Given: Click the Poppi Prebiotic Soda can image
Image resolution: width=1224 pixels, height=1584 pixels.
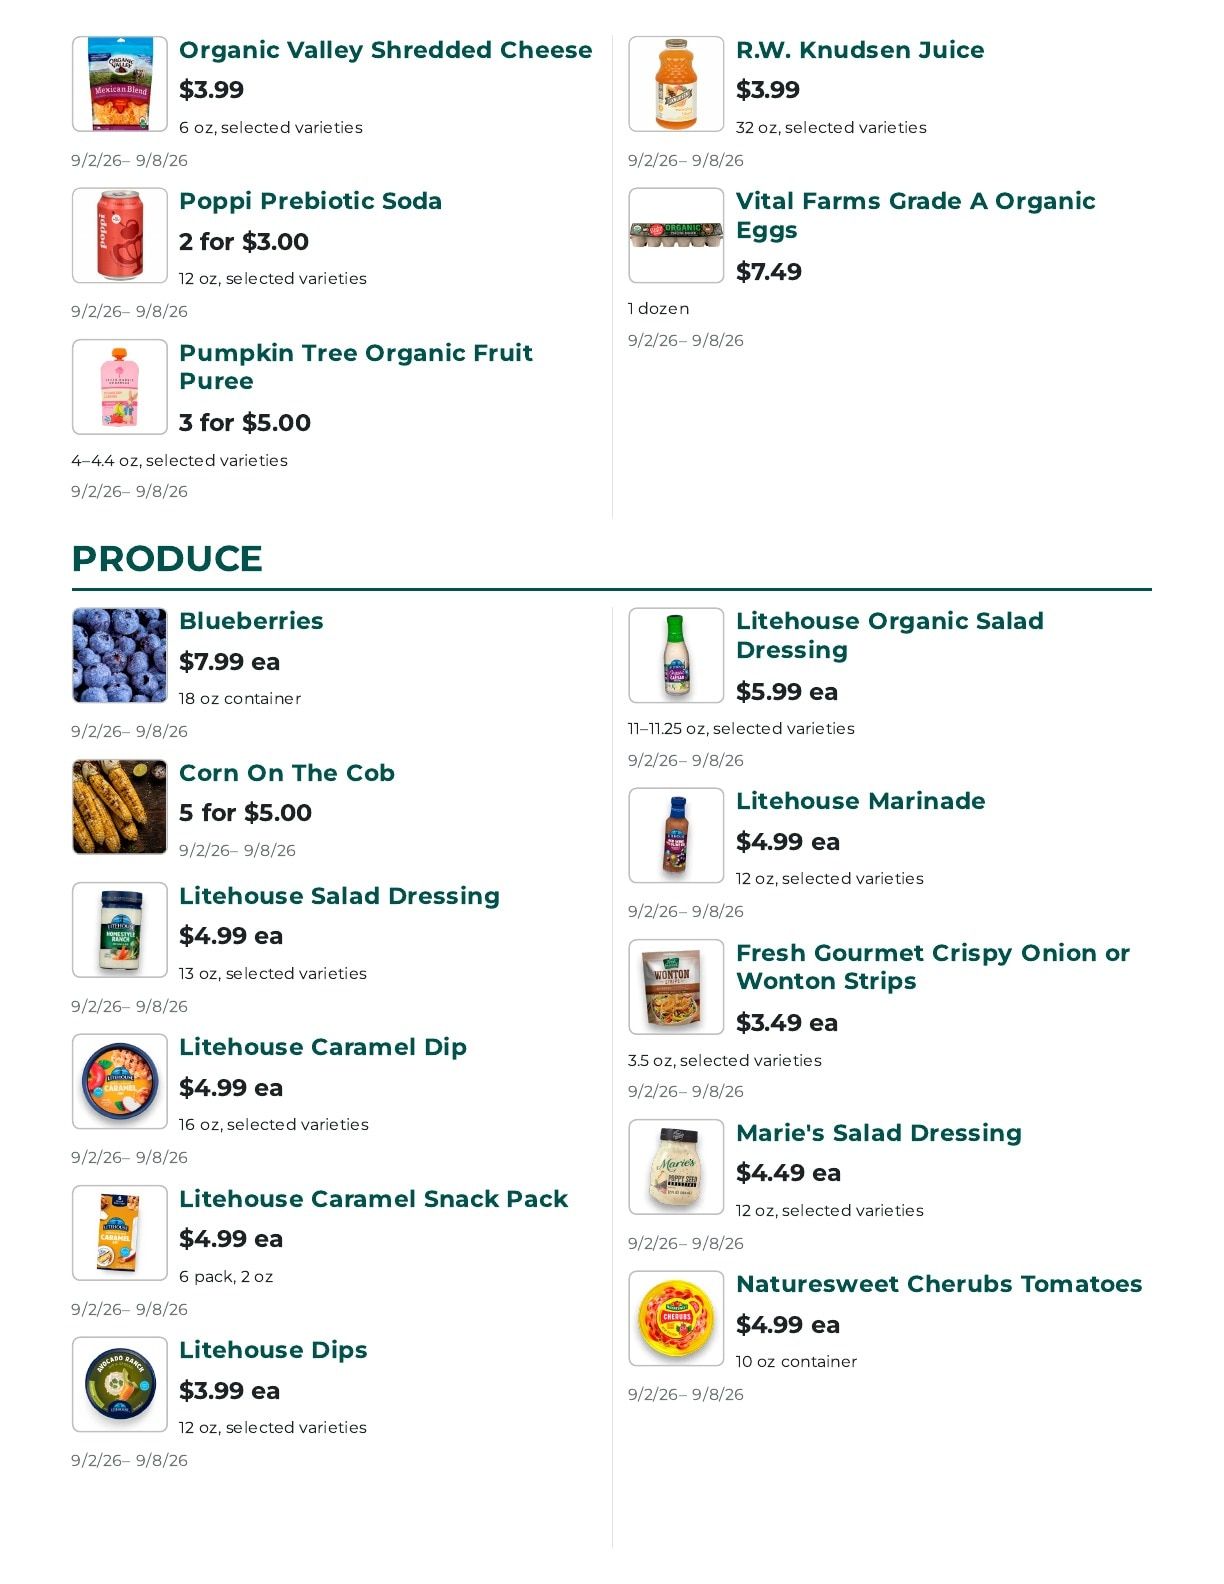Looking at the screenshot, I should (119, 235).
